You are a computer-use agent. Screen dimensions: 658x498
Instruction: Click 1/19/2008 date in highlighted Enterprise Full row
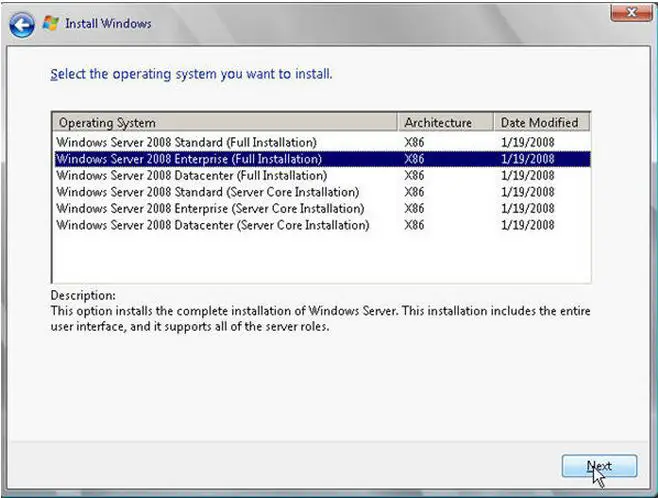coord(527,159)
